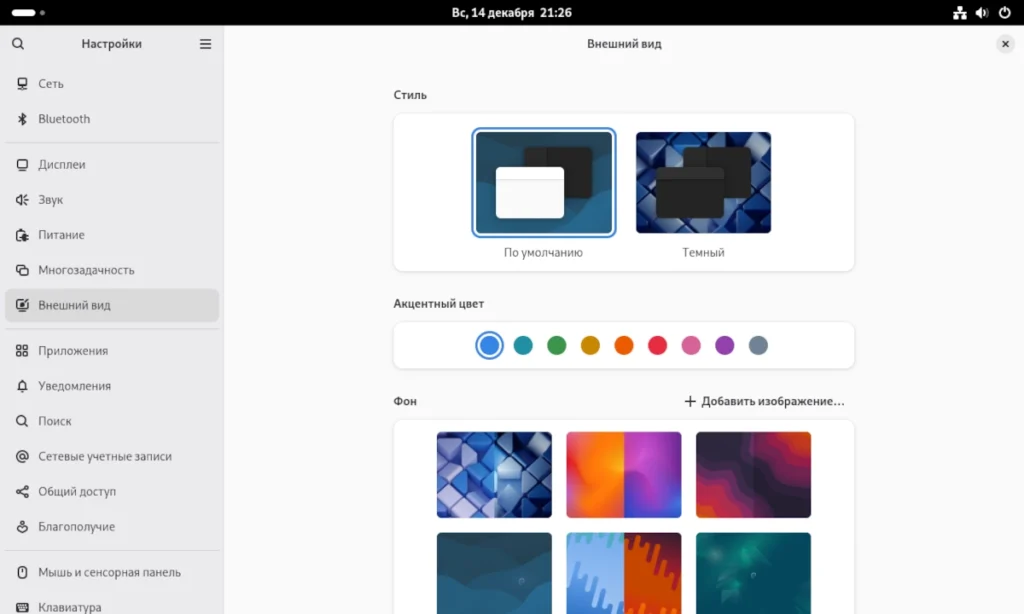This screenshot has height=614, width=1024.
Task: Choose the blue accent color
Action: pos(489,346)
